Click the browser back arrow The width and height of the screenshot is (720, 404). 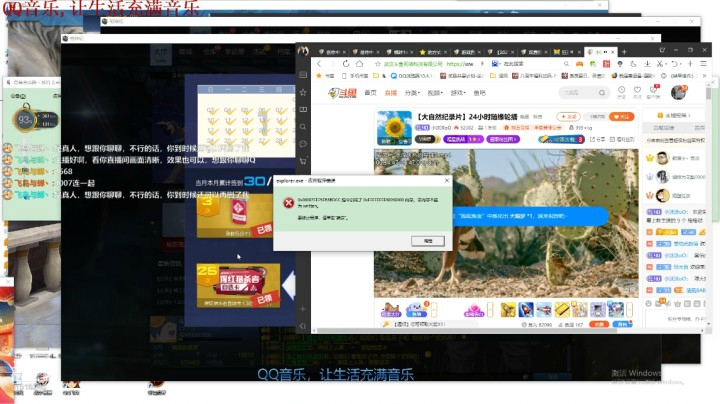[320, 64]
